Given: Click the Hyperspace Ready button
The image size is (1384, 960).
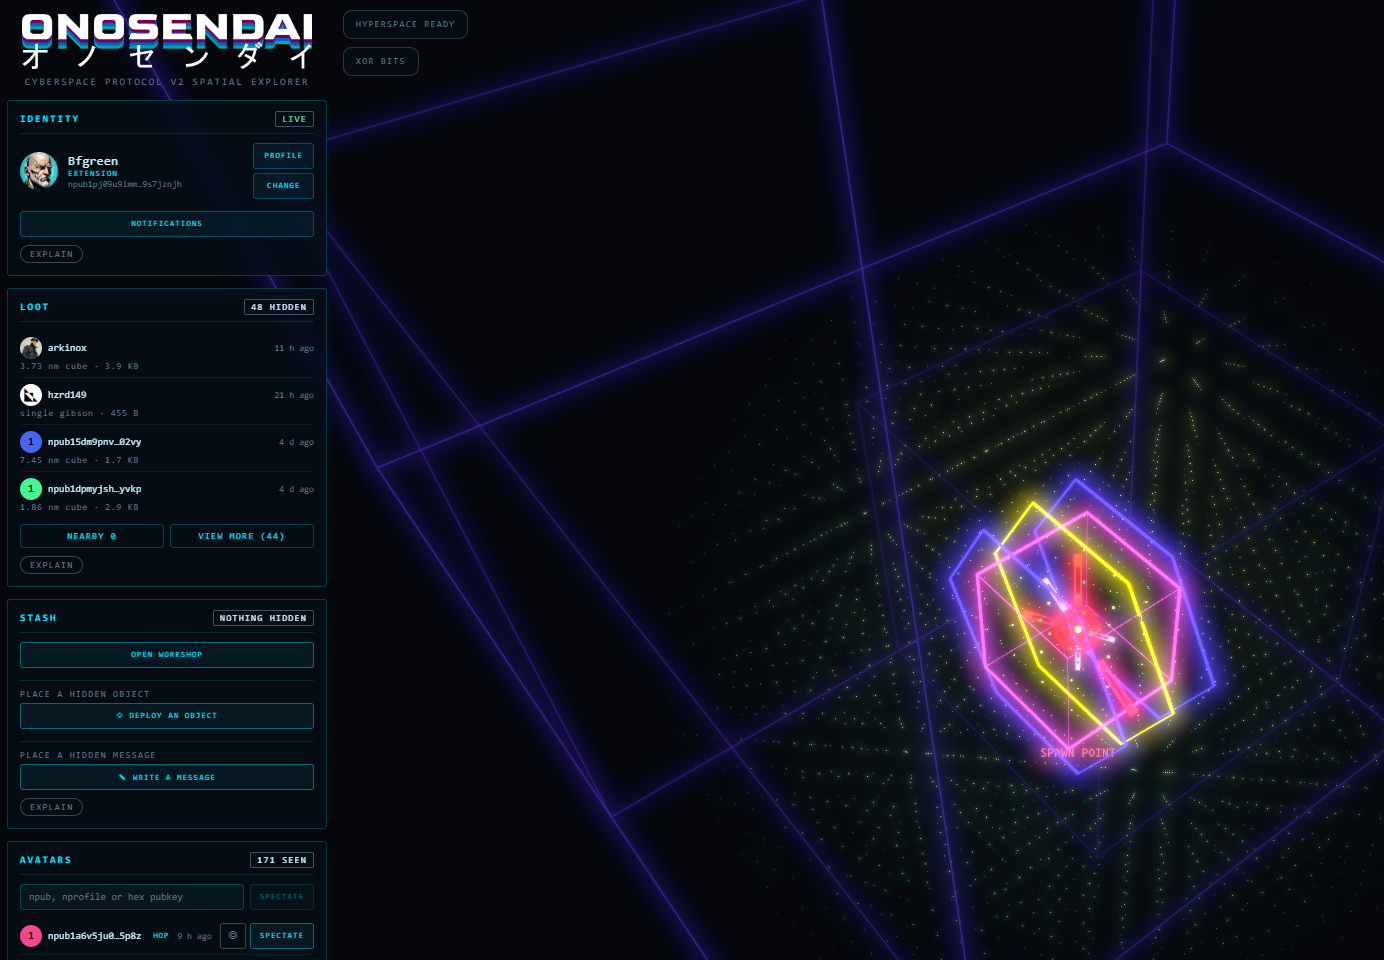Looking at the screenshot, I should 405,24.
